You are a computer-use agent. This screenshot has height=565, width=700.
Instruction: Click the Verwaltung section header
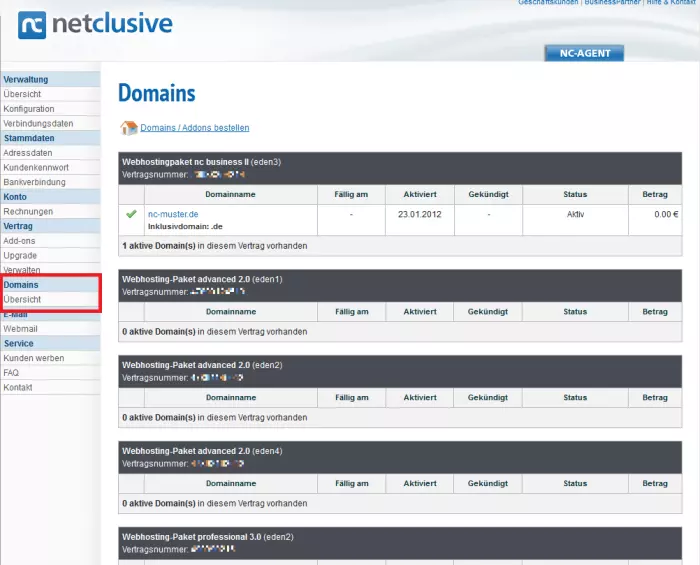(50, 79)
